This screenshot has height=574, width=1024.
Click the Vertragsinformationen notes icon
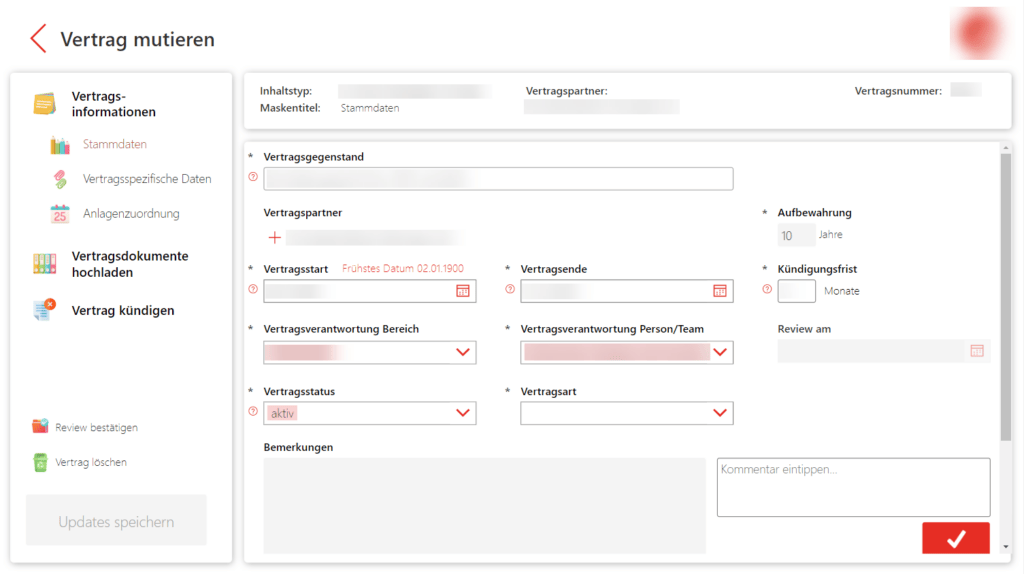(x=44, y=104)
